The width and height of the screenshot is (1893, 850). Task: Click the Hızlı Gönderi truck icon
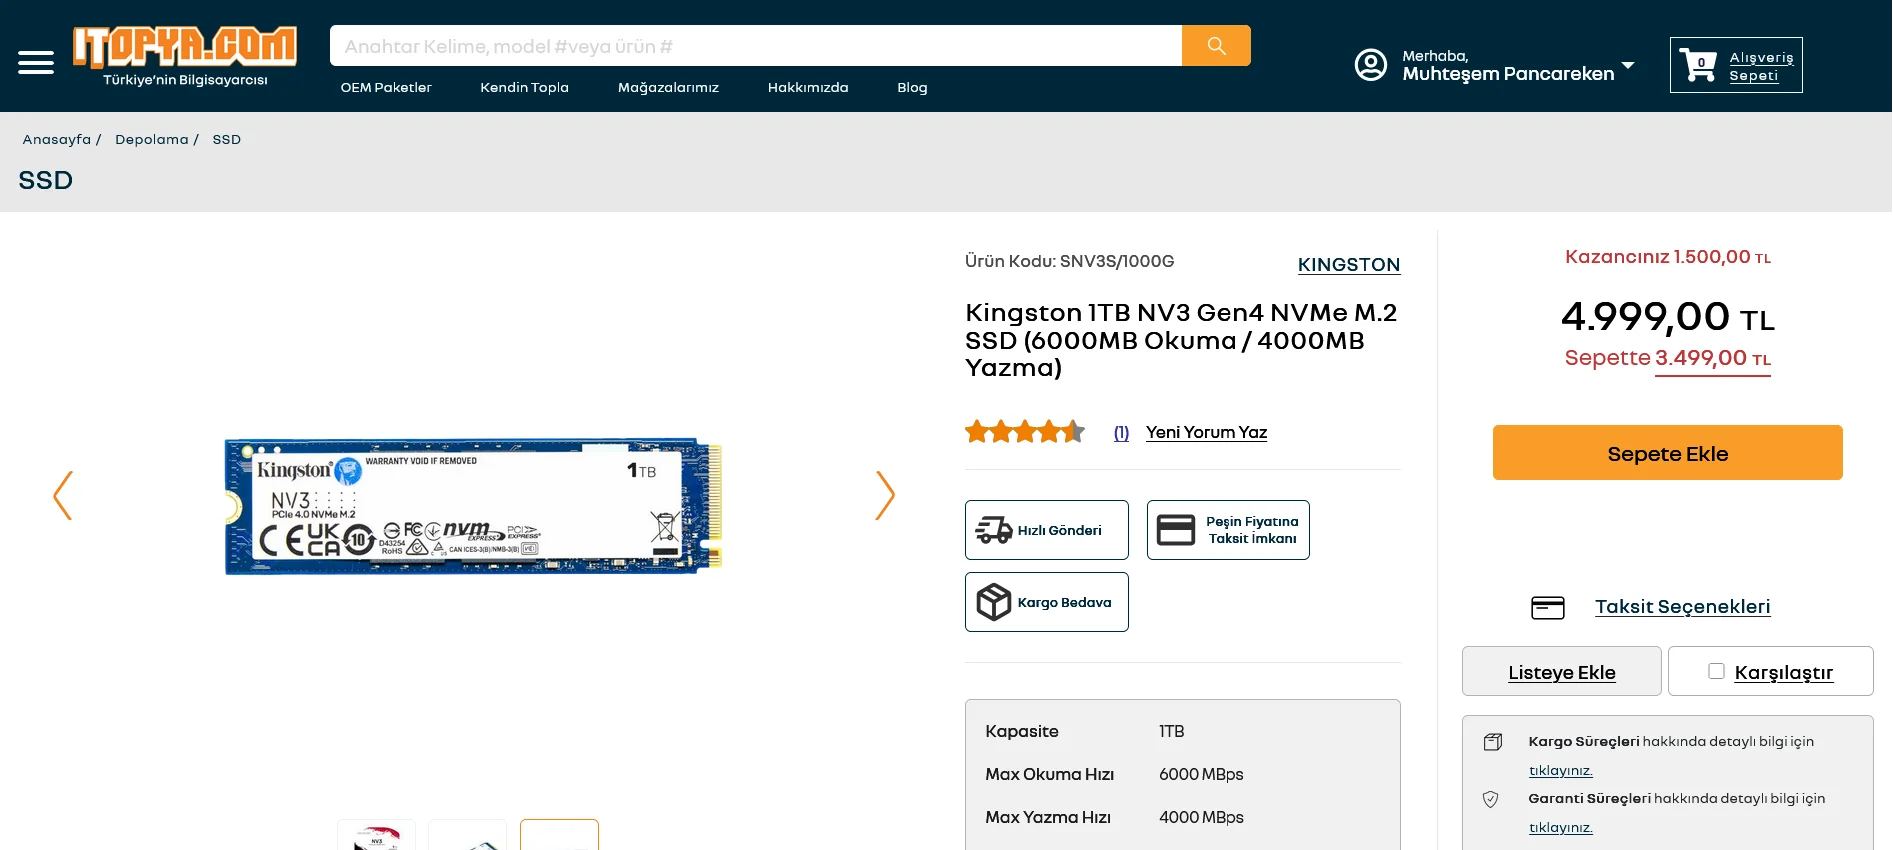click(994, 530)
